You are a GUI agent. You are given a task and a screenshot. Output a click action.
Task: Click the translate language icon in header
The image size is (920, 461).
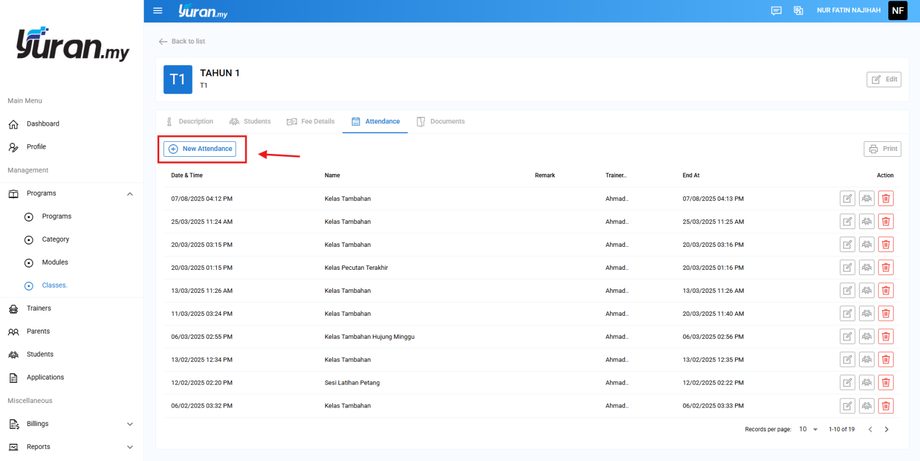click(798, 11)
